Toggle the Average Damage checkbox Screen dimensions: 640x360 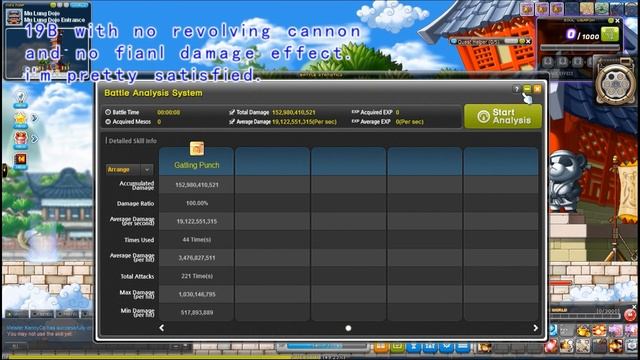(232, 122)
